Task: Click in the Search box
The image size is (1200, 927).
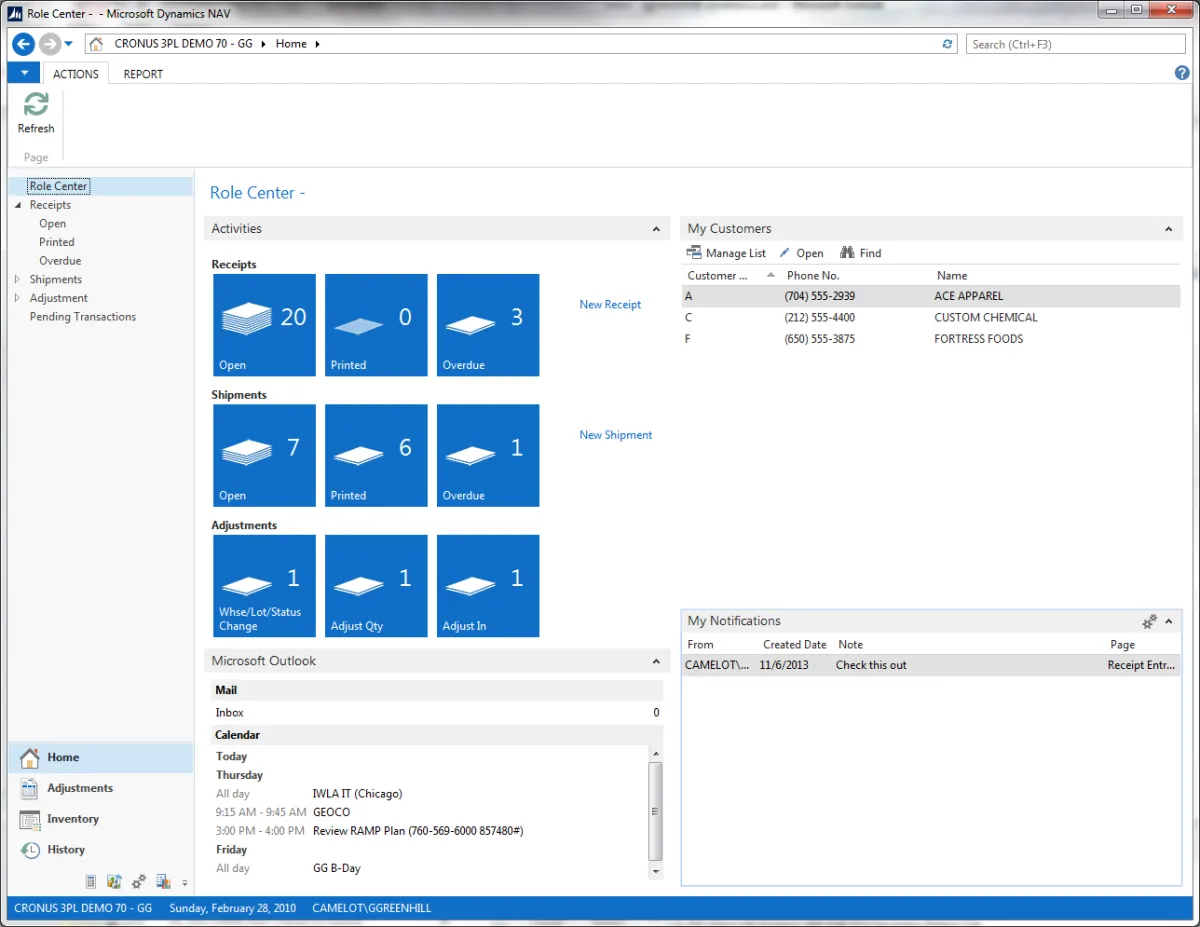Action: [x=1075, y=44]
